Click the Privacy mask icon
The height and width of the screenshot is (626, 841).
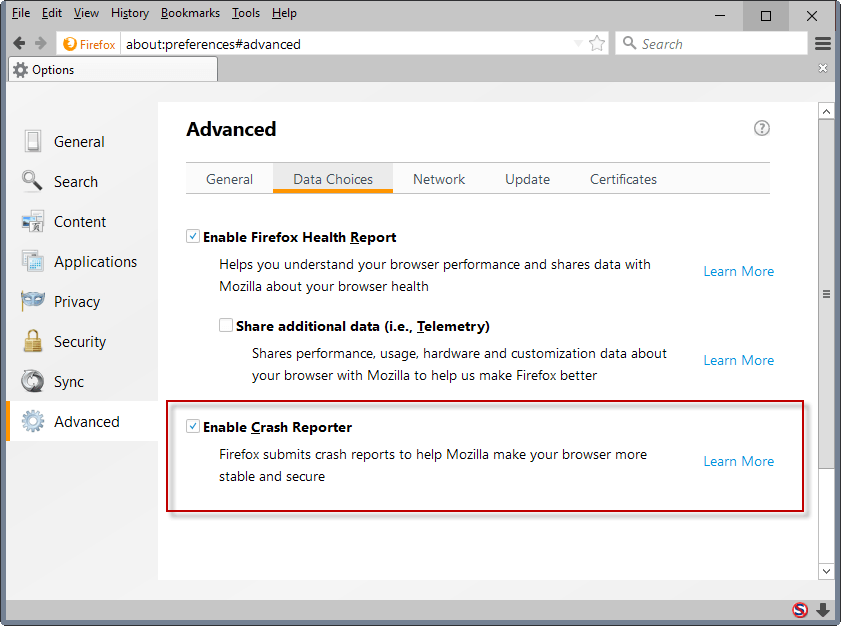coord(33,300)
